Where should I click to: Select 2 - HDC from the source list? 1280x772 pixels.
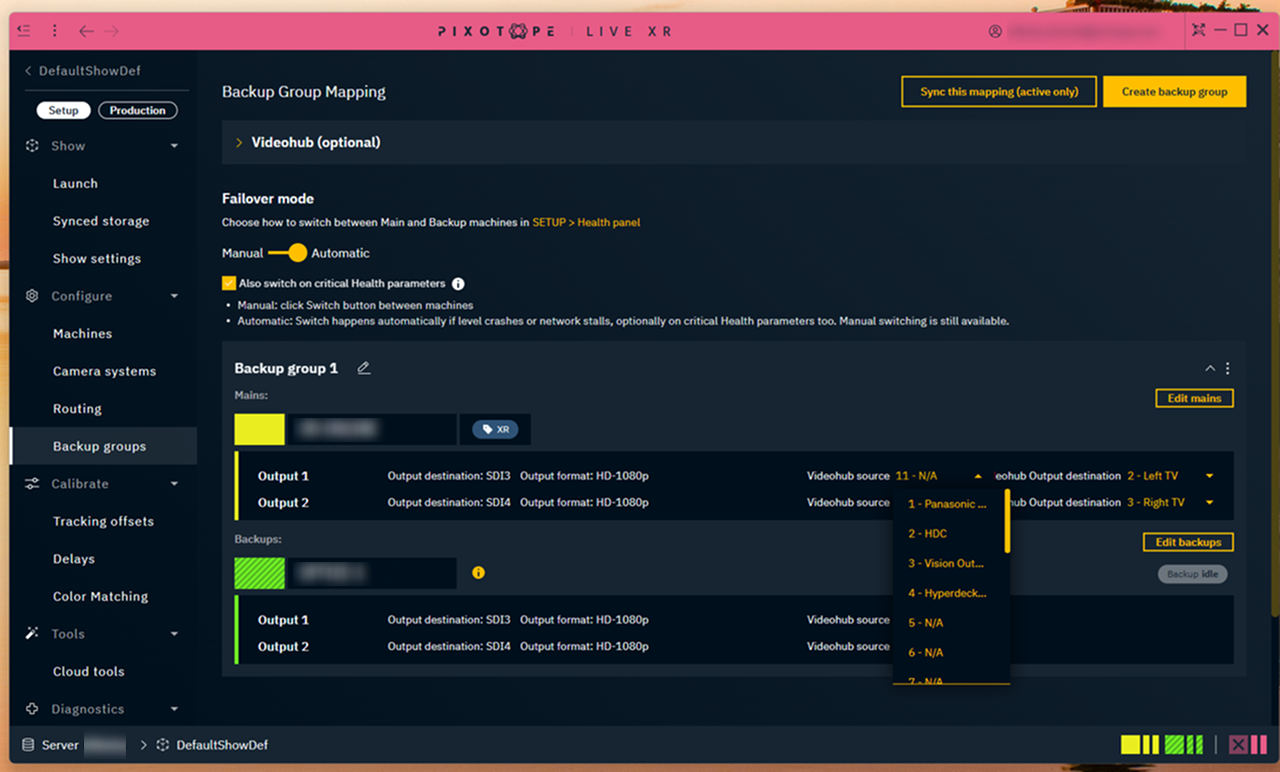pyautogui.click(x=927, y=534)
